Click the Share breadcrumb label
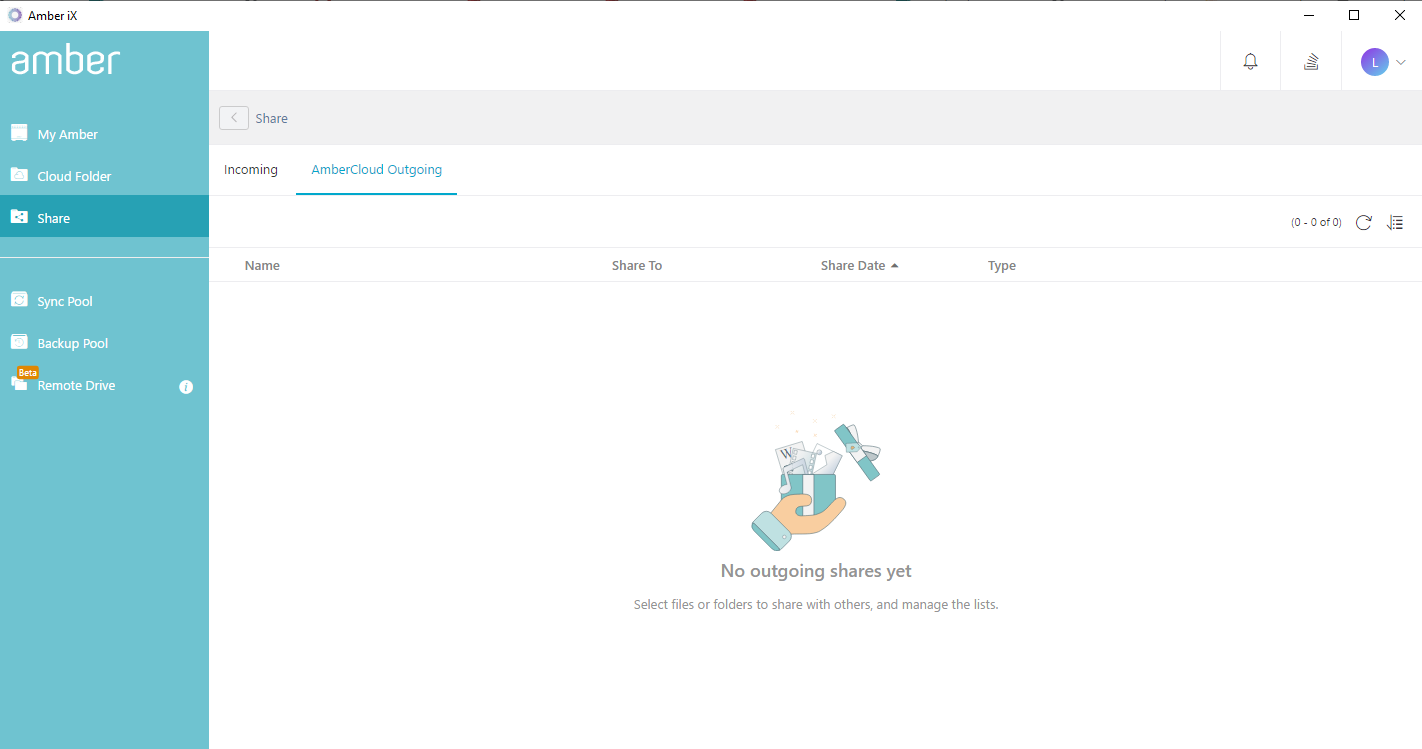The height and width of the screenshot is (749, 1422). click(x=272, y=118)
